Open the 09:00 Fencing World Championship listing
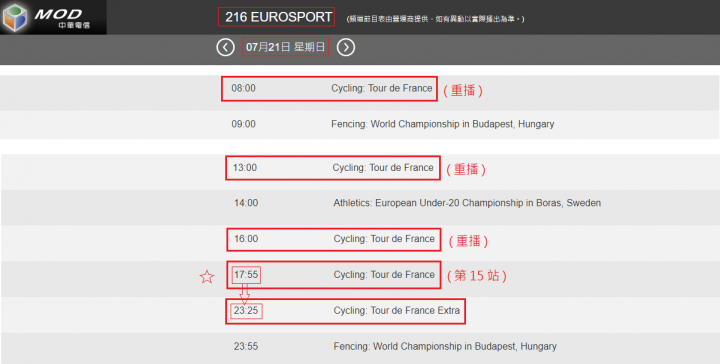 click(x=393, y=124)
